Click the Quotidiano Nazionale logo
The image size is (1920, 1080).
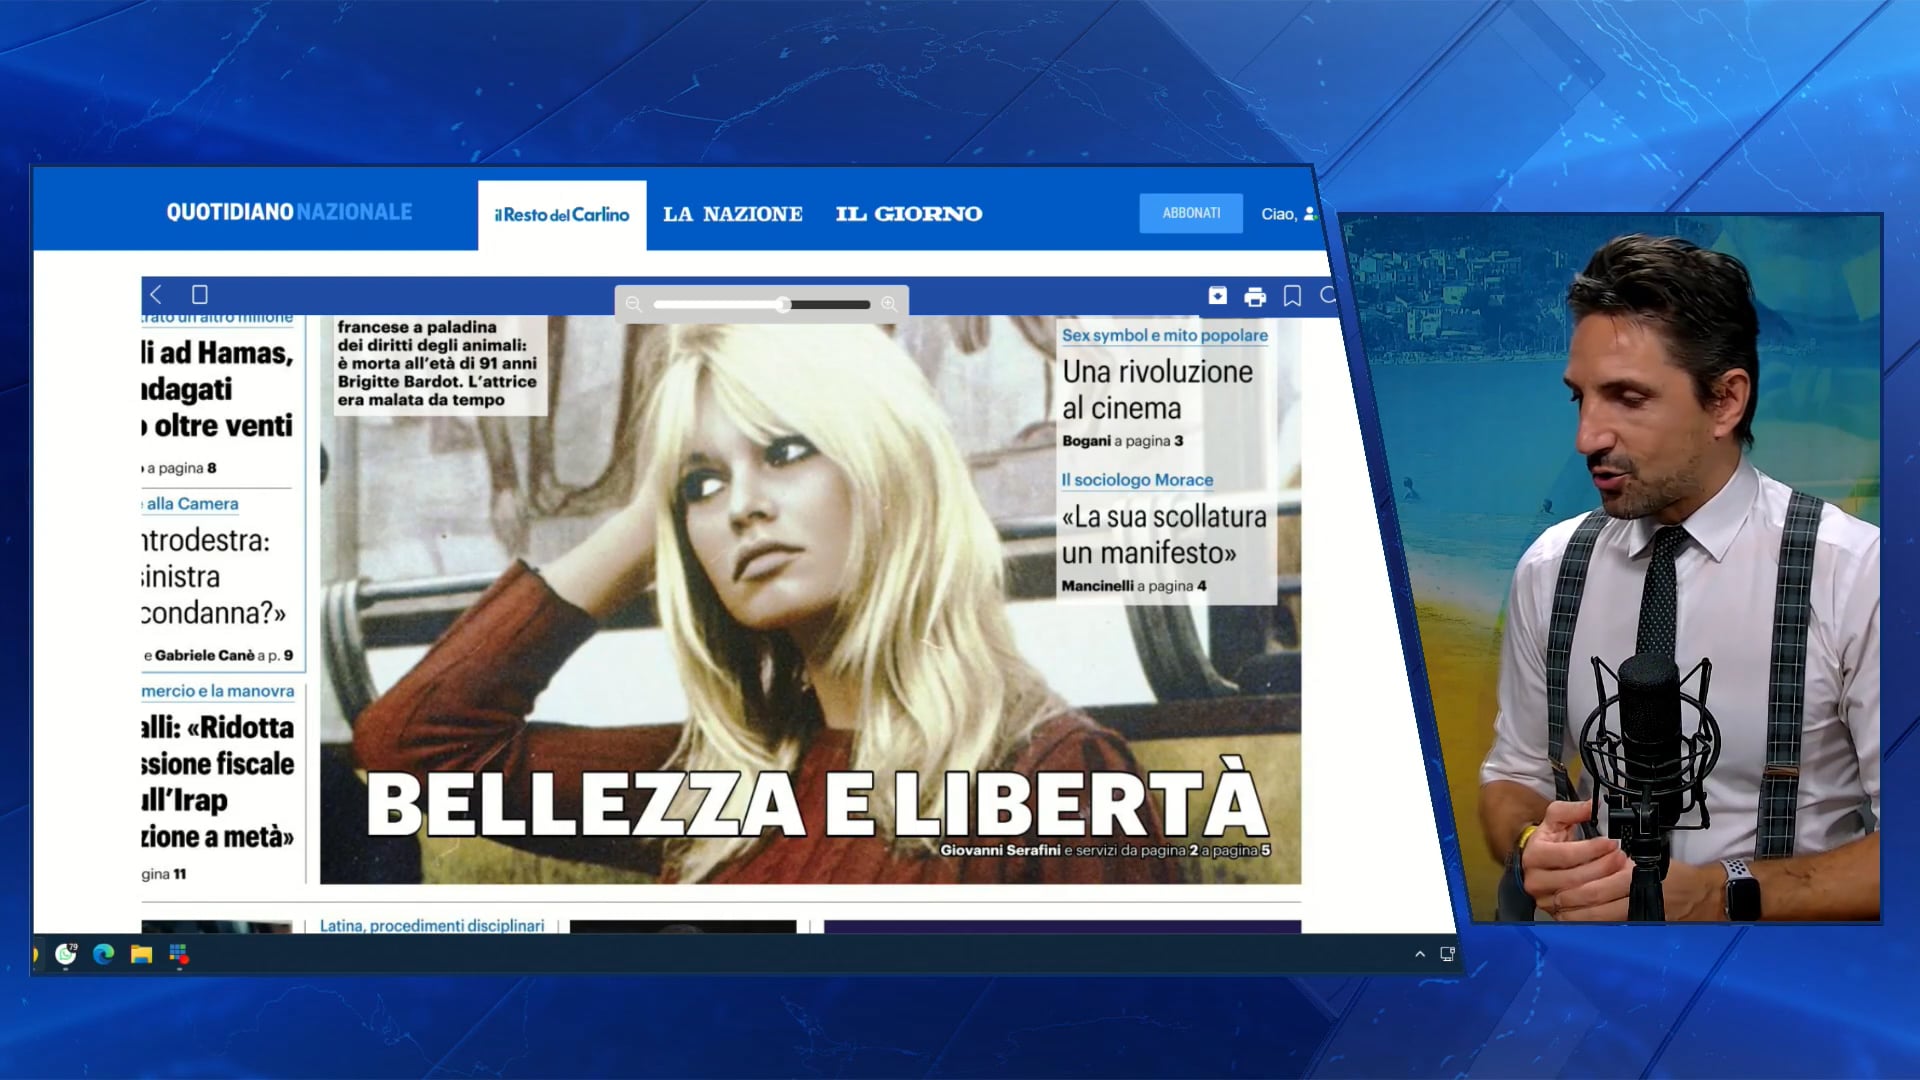pyautogui.click(x=289, y=212)
